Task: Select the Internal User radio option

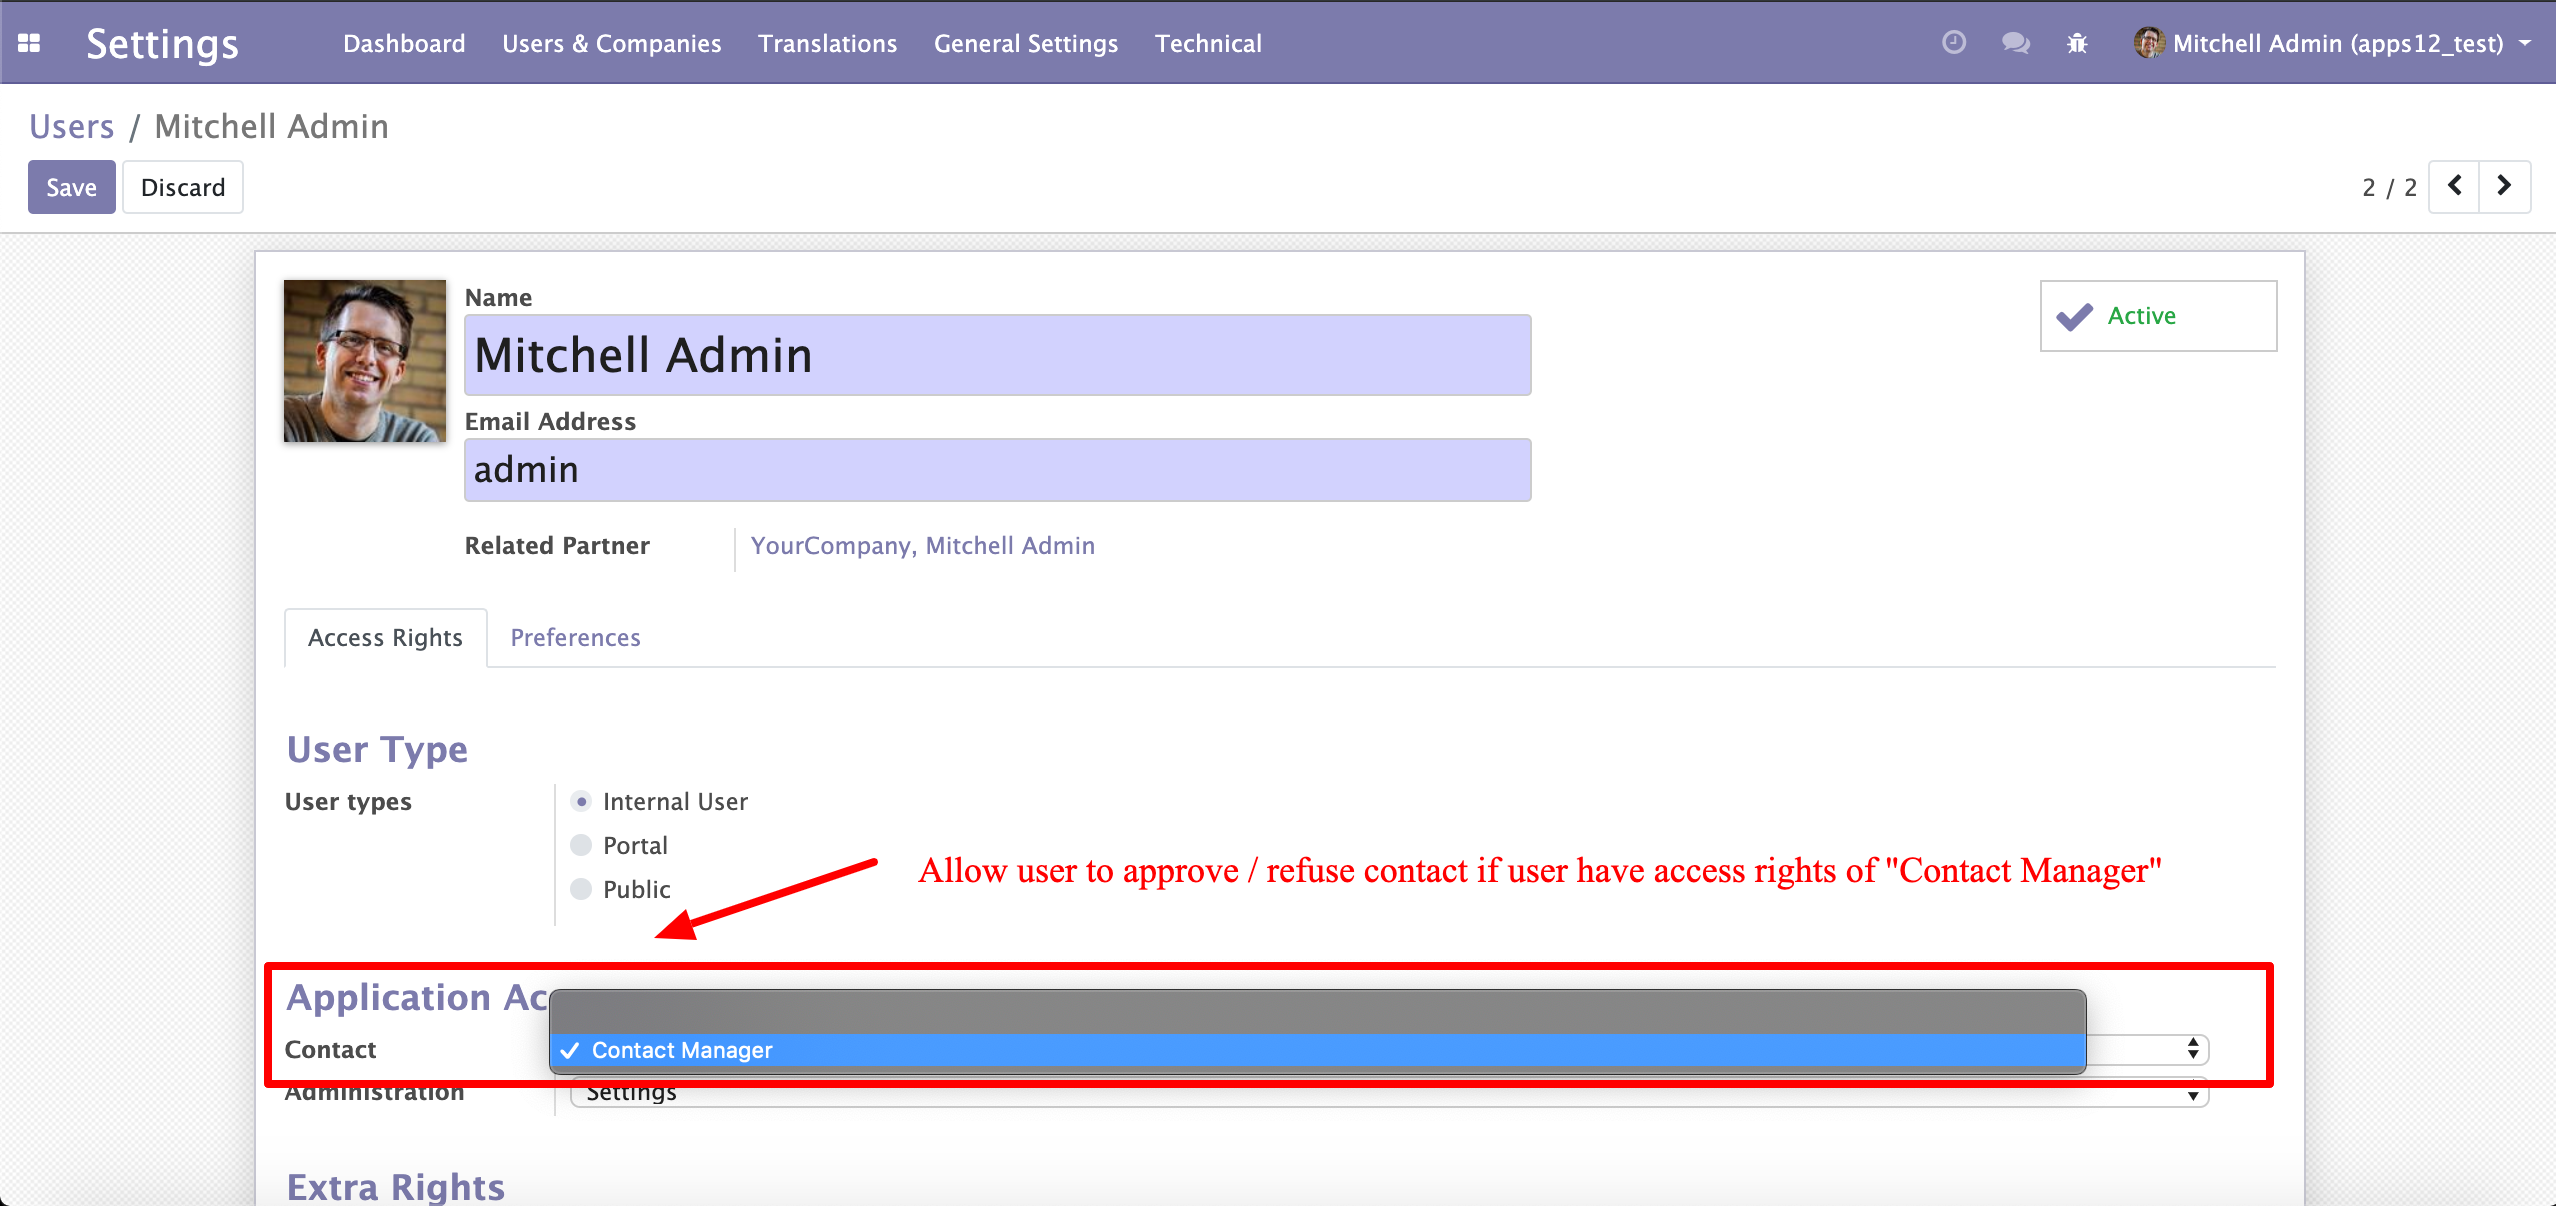Action: point(581,802)
